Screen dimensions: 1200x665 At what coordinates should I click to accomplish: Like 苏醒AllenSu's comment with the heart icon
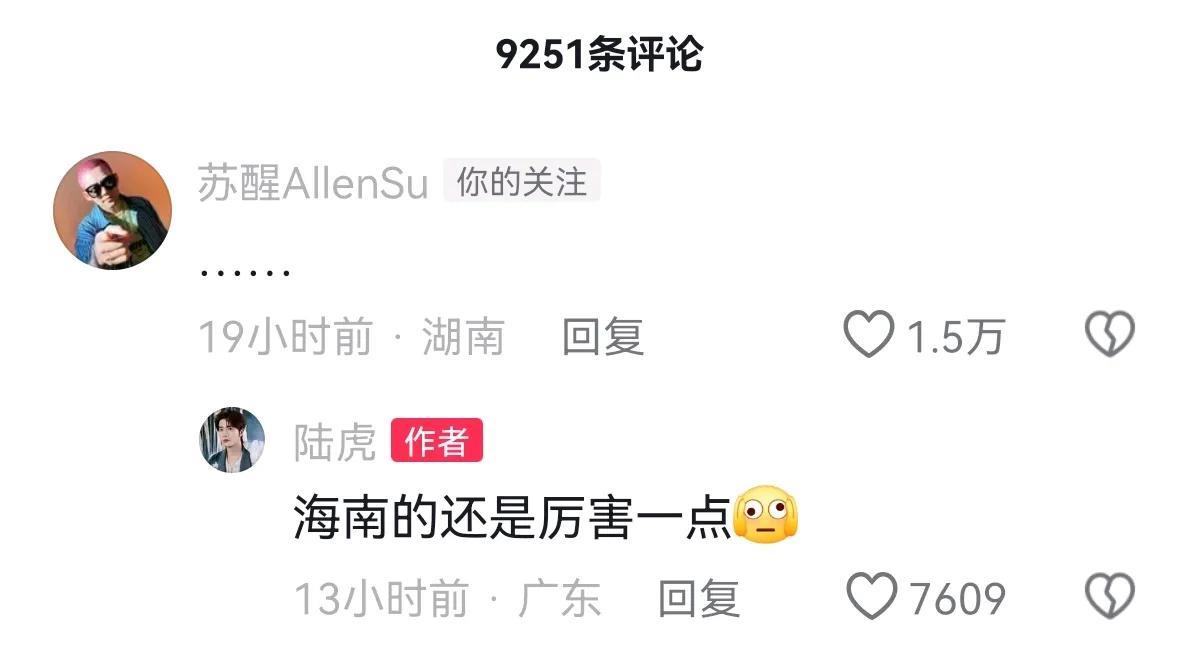pos(868,335)
